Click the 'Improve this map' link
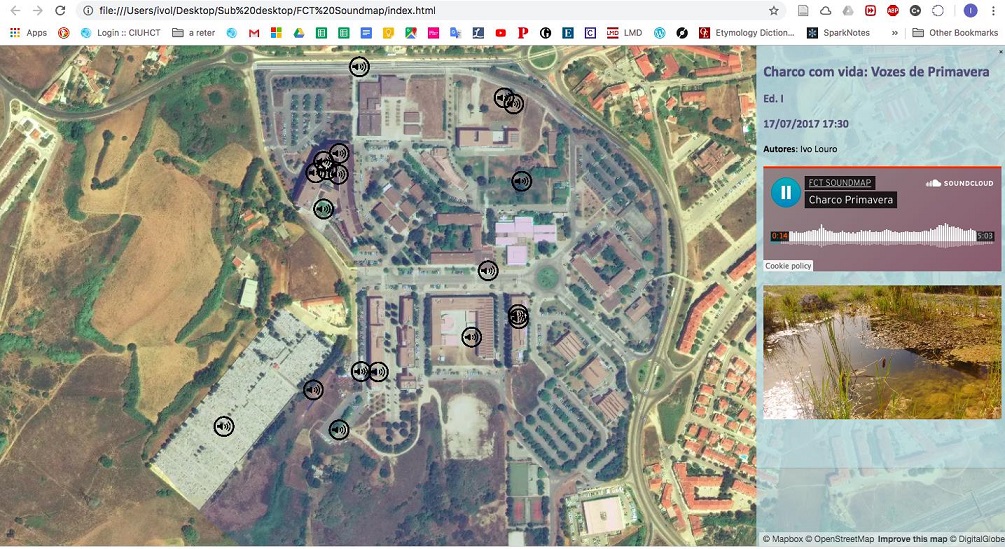Image resolution: width=1005 pixels, height=549 pixels. coord(911,539)
